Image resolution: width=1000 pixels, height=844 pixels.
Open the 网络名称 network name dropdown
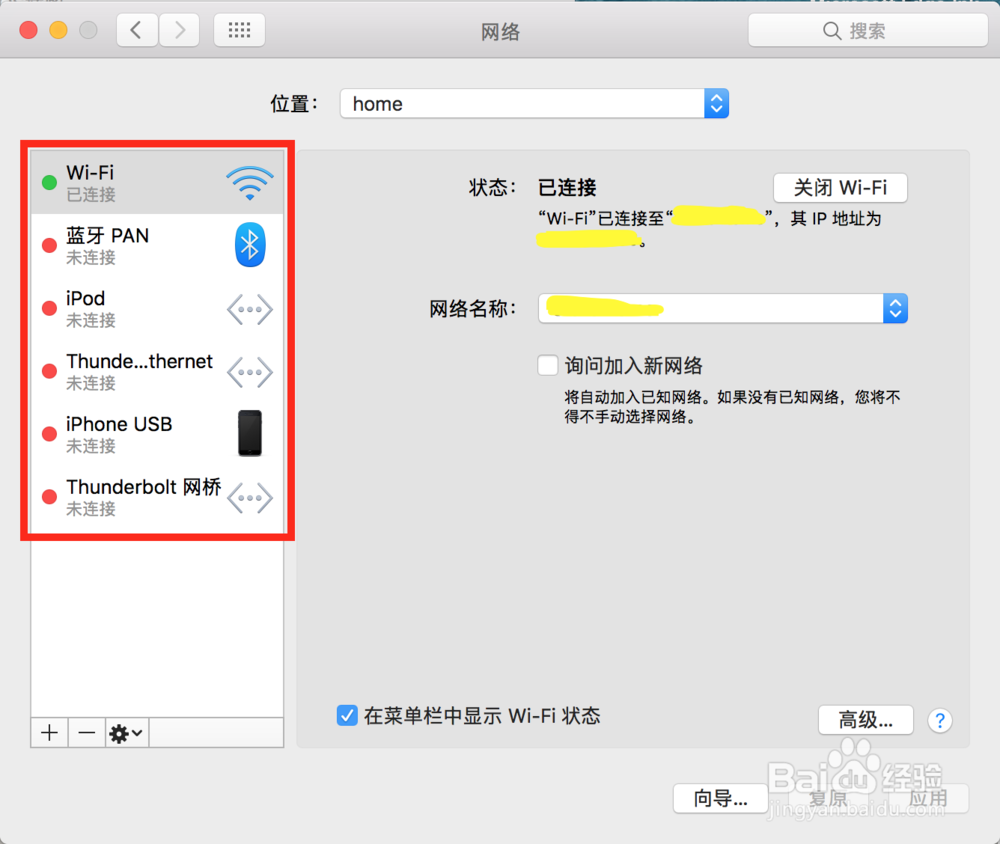(x=723, y=309)
